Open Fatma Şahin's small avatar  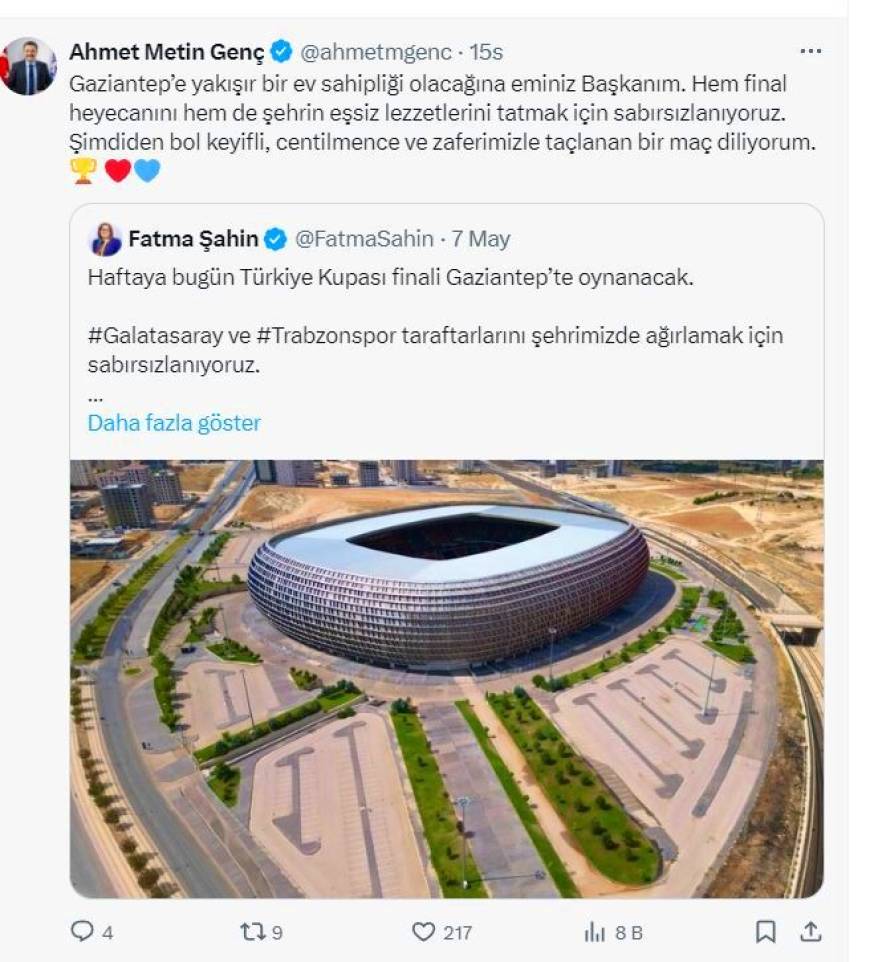[x=106, y=239]
